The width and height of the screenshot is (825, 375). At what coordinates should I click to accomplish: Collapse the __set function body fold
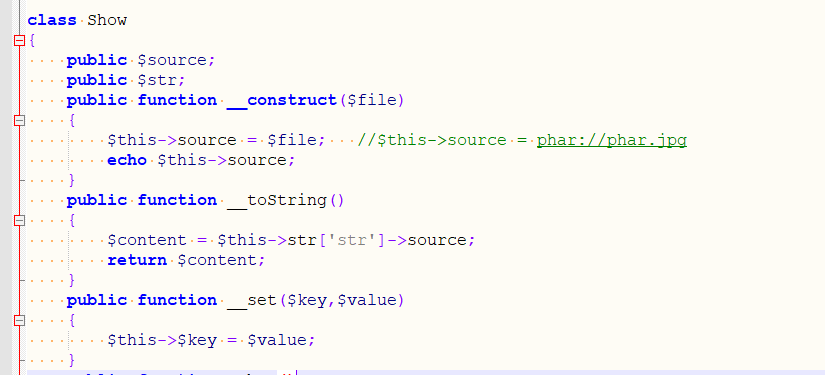click(x=19, y=321)
